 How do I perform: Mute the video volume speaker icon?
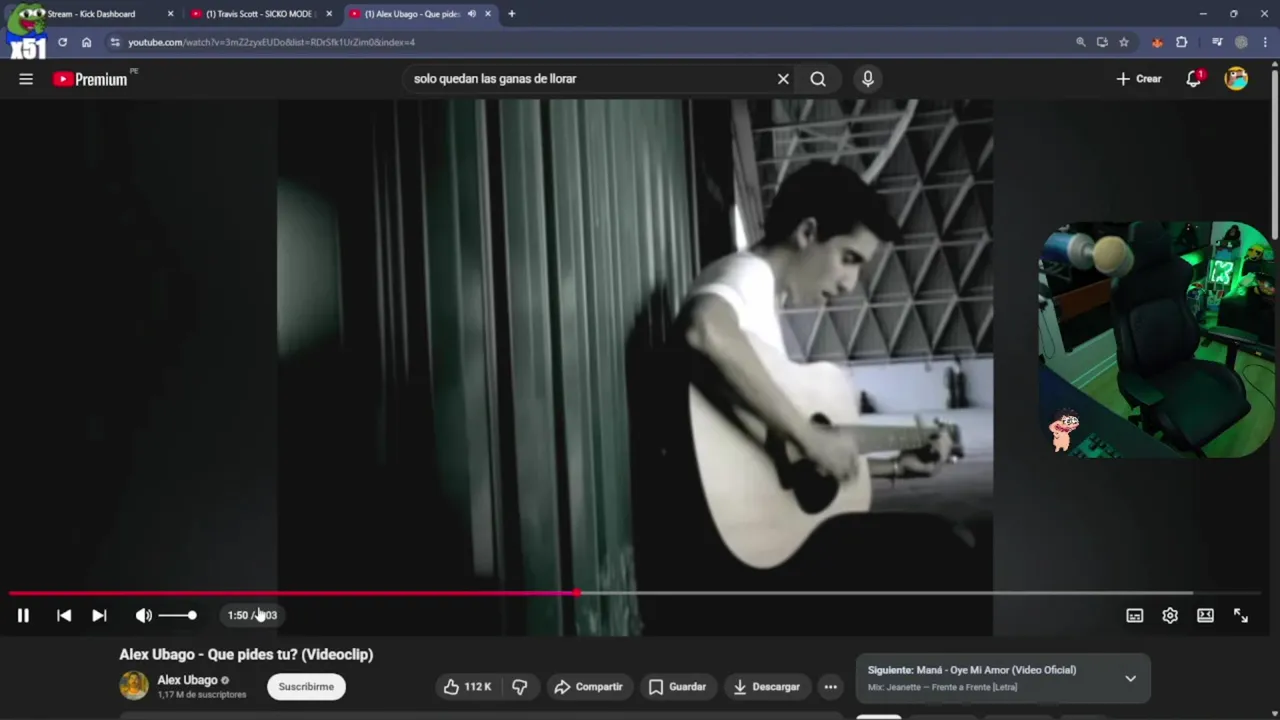143,616
